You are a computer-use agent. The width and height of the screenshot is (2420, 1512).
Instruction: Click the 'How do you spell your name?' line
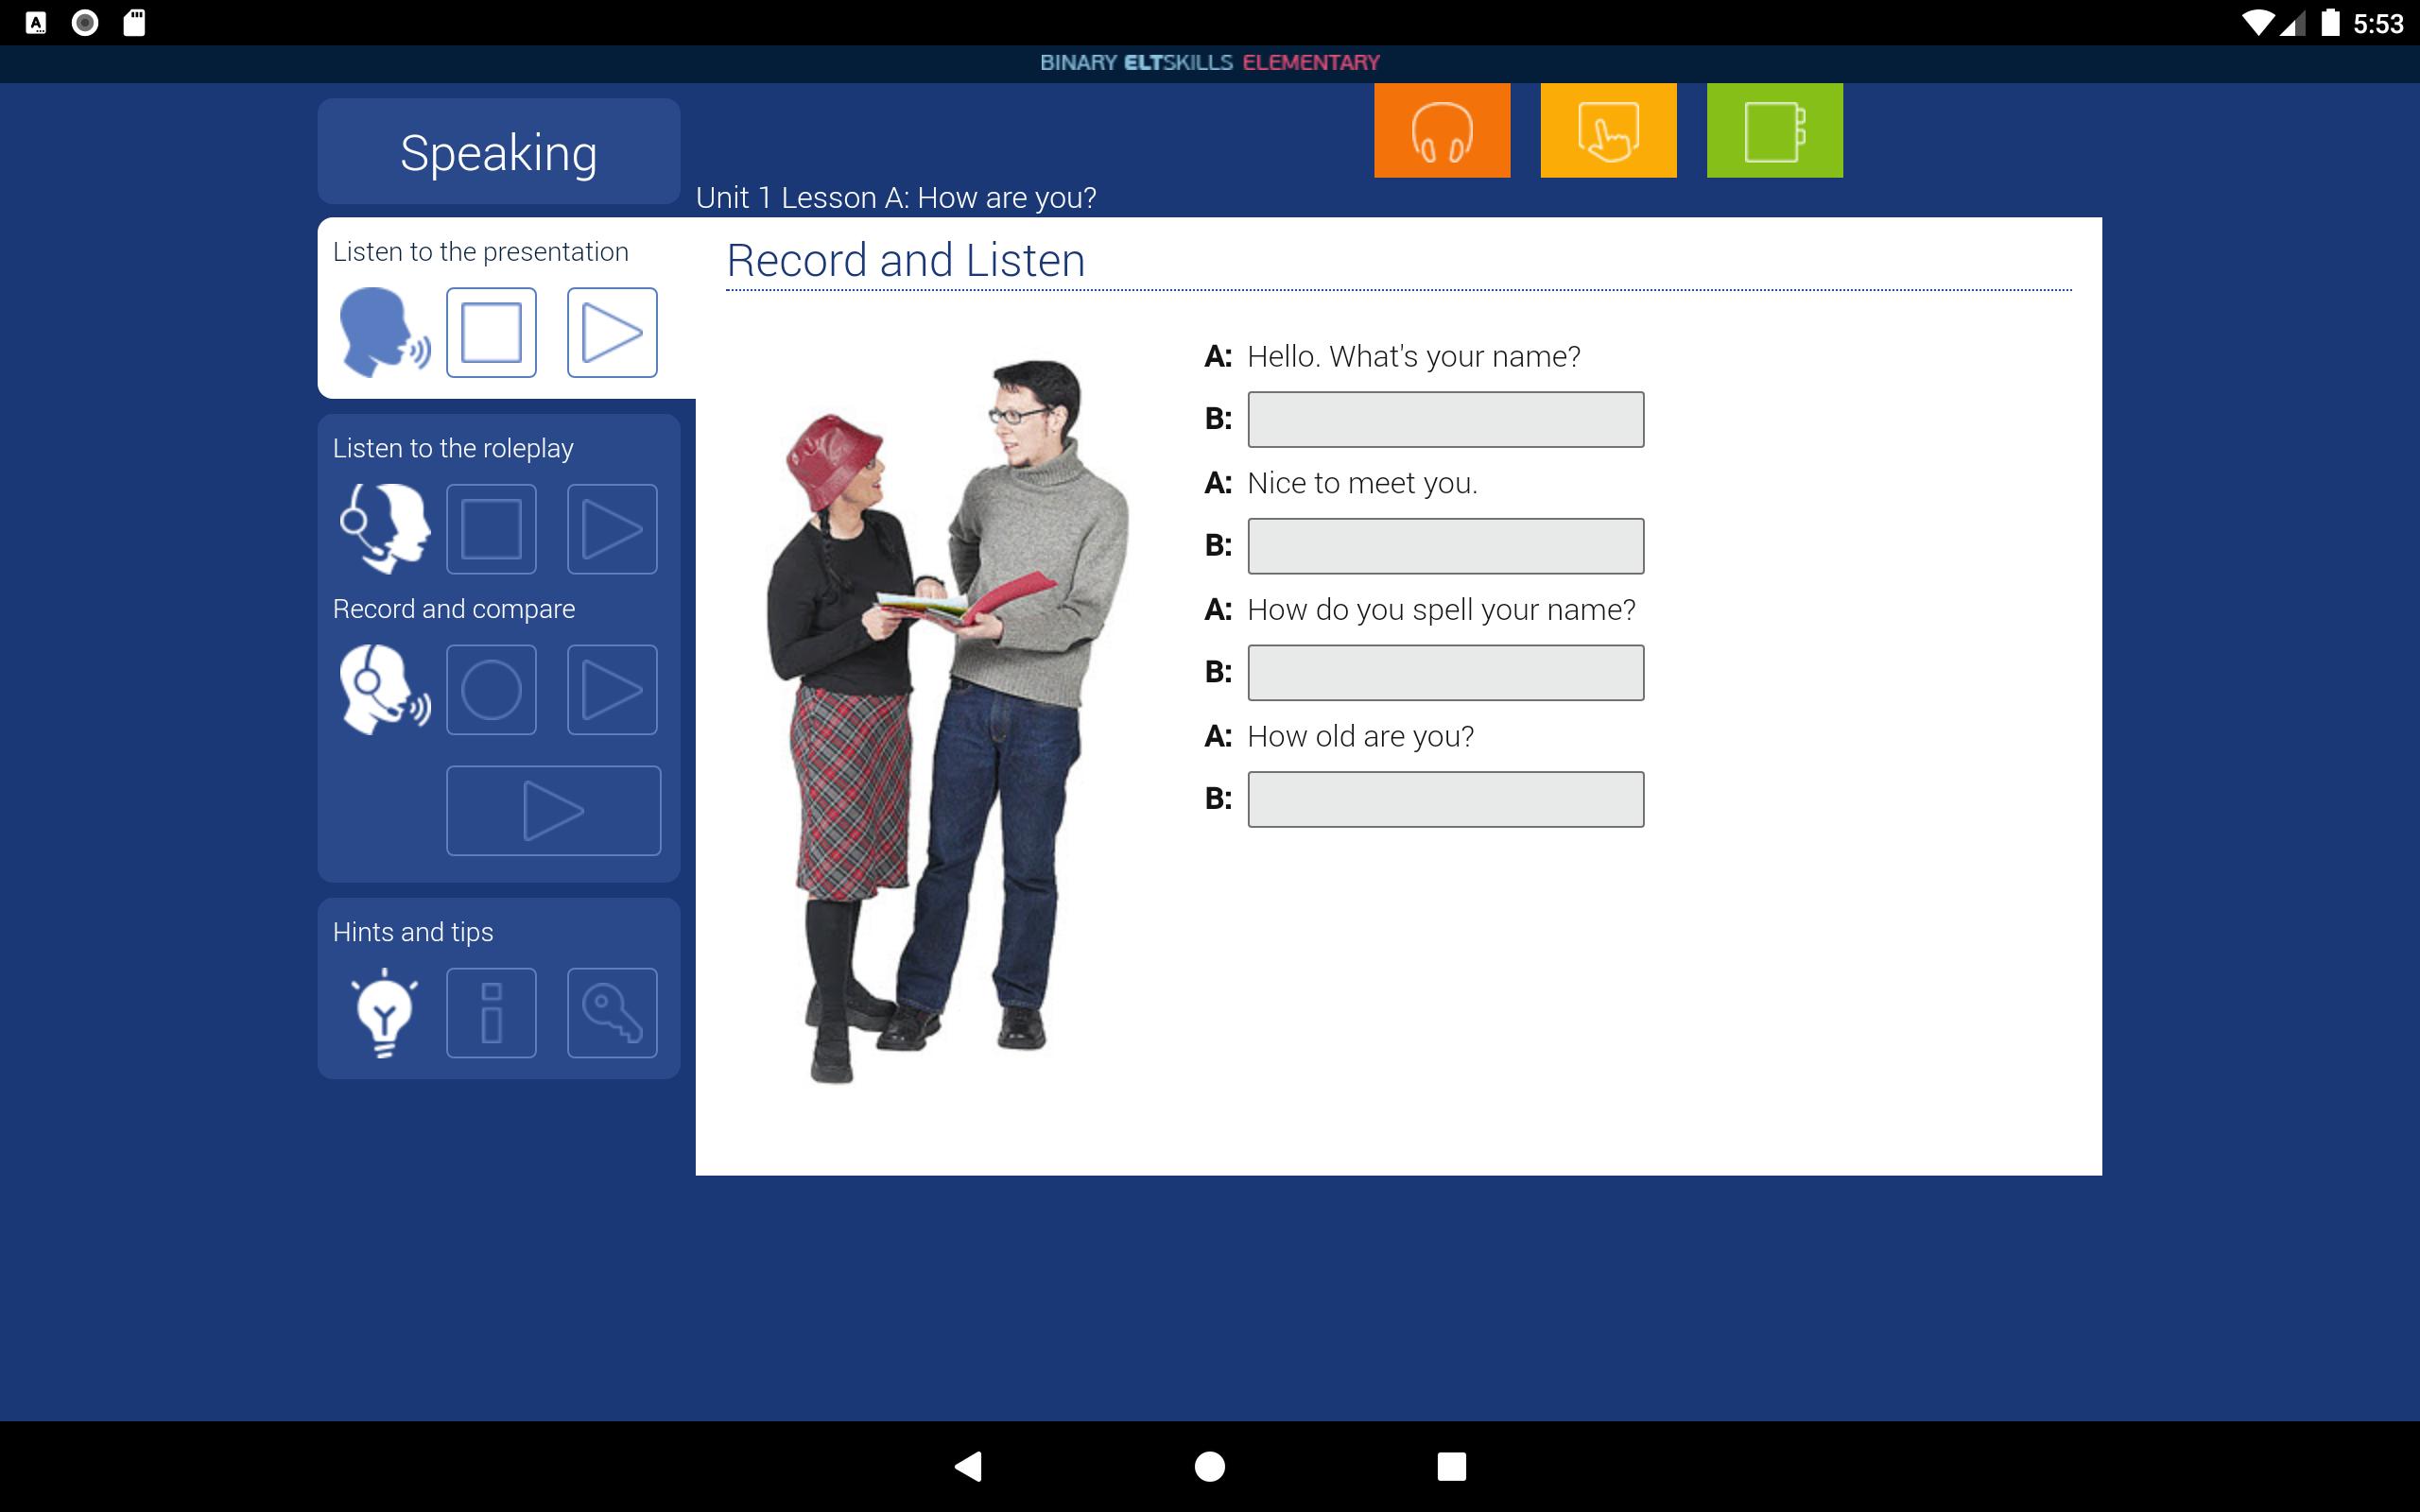point(1441,609)
